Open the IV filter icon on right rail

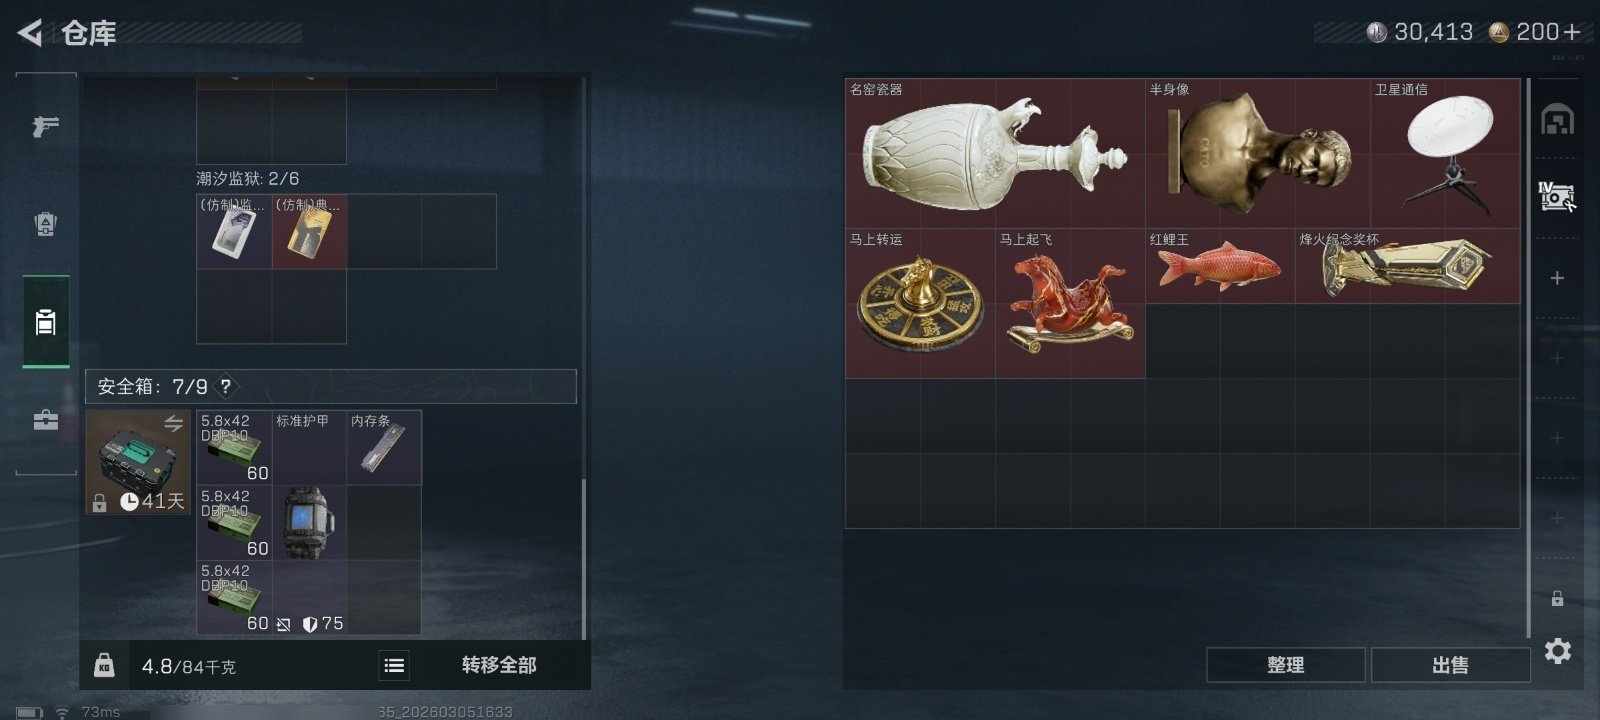click(1556, 197)
